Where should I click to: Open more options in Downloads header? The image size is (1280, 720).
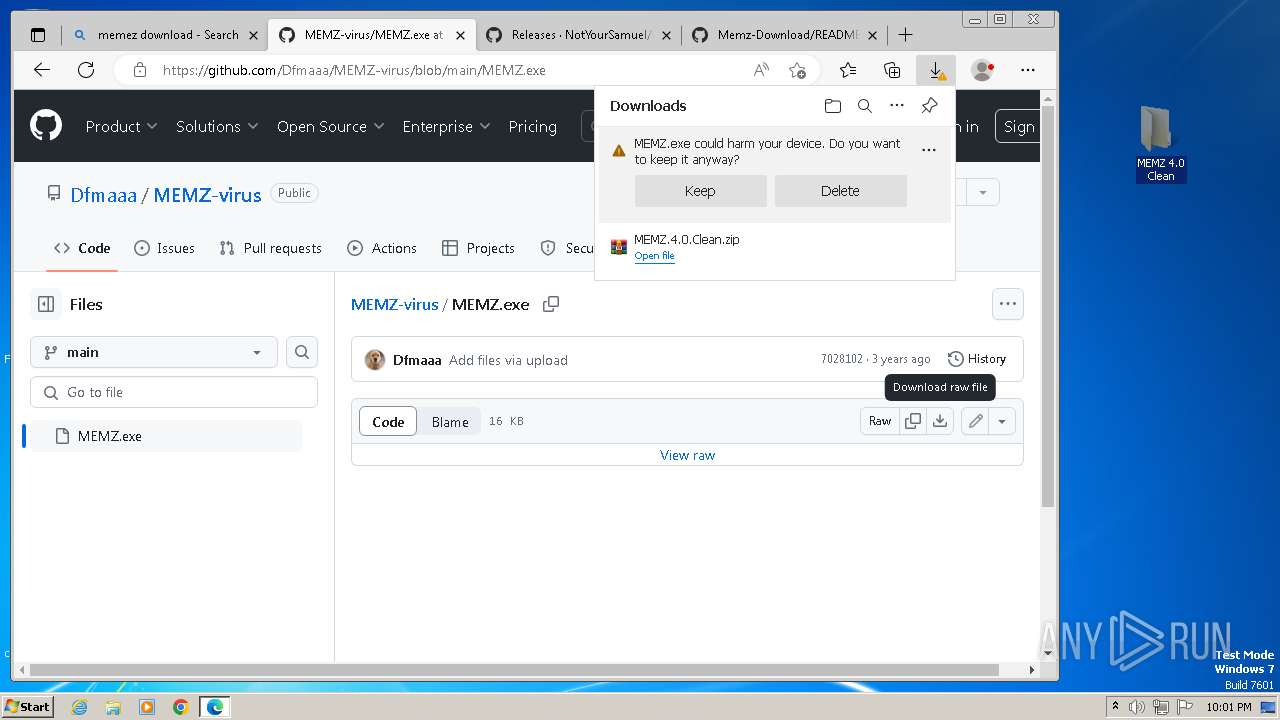(x=897, y=106)
